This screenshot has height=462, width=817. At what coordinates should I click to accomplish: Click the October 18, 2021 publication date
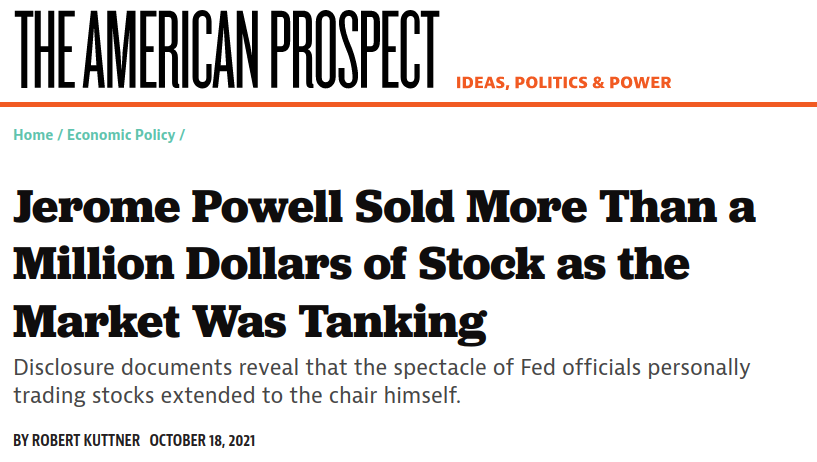point(202,441)
